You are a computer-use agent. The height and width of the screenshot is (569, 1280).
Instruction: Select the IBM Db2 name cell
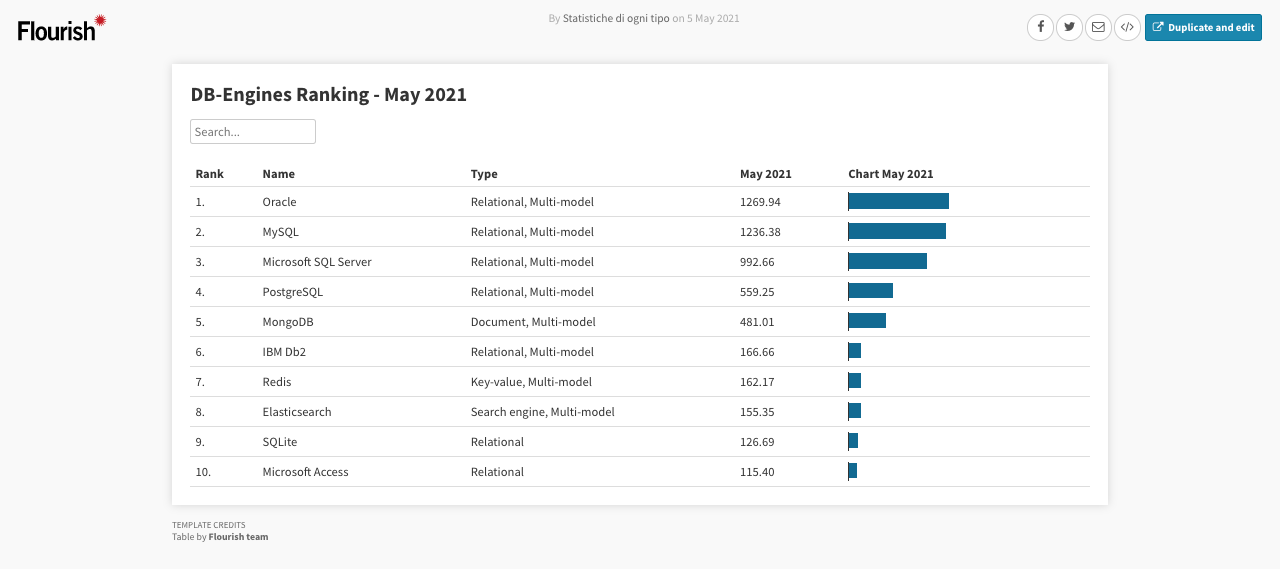click(284, 352)
